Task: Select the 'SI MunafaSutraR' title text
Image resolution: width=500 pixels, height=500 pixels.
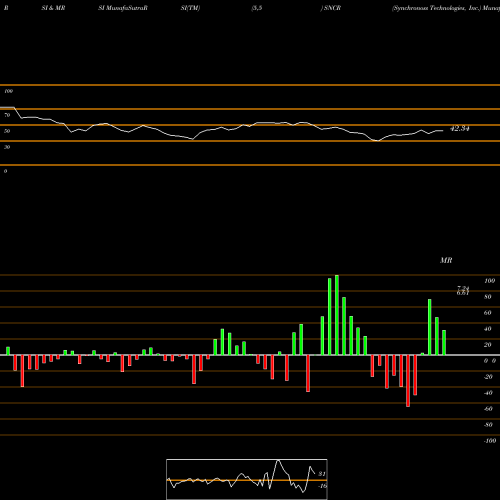Action: [x=123, y=8]
